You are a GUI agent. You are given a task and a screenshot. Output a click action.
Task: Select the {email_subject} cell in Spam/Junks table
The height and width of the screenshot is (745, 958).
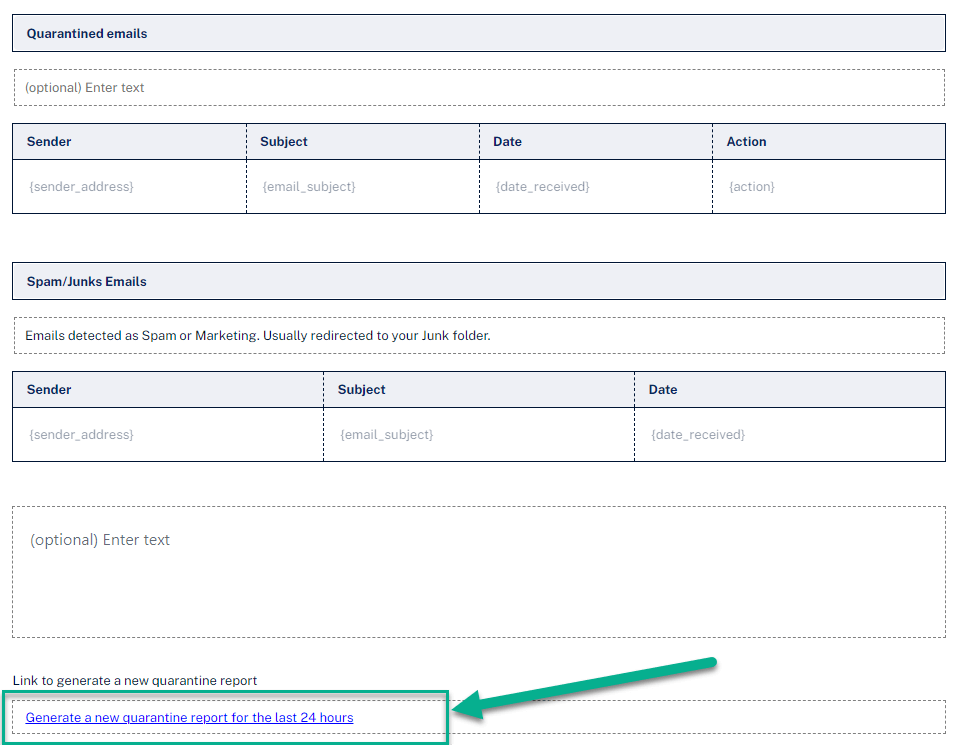click(x=479, y=435)
